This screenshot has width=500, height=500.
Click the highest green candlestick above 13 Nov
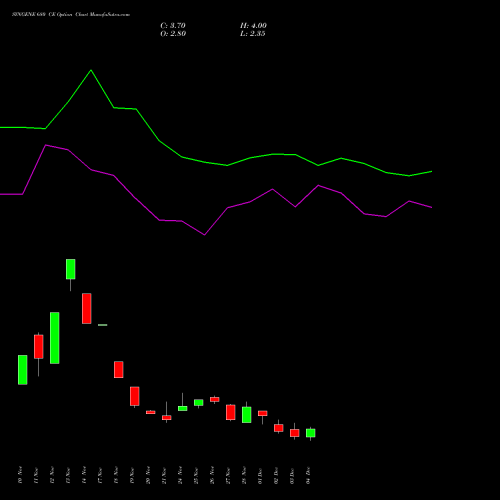tap(71, 269)
